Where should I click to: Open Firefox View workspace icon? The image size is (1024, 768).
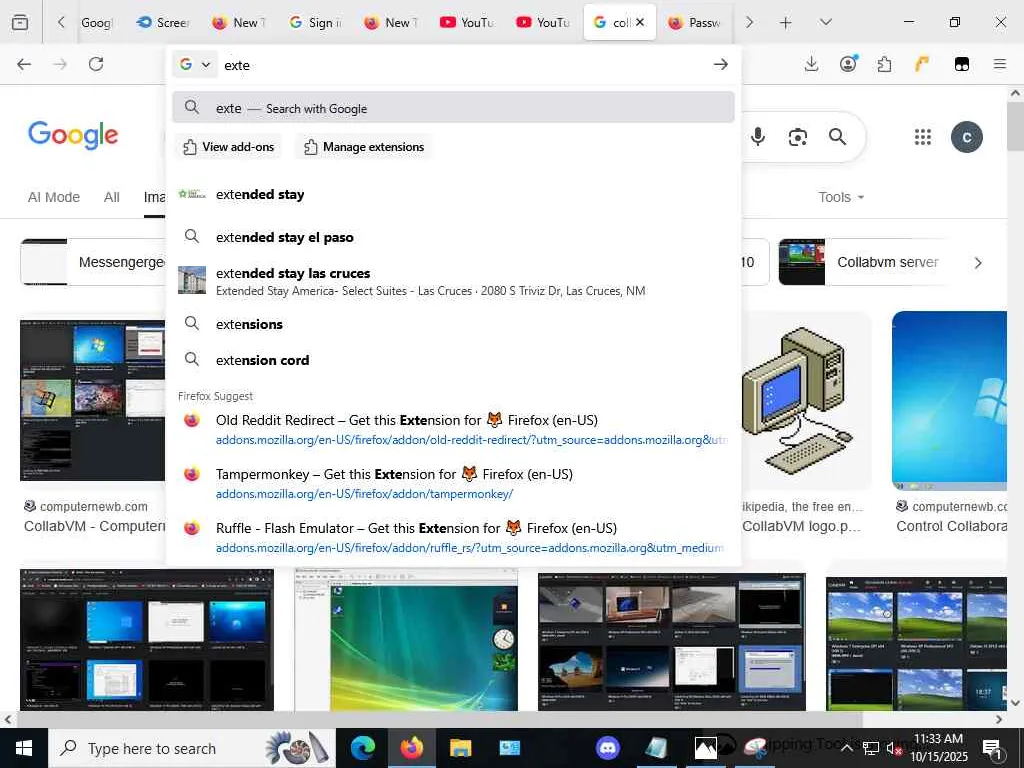[x=20, y=22]
